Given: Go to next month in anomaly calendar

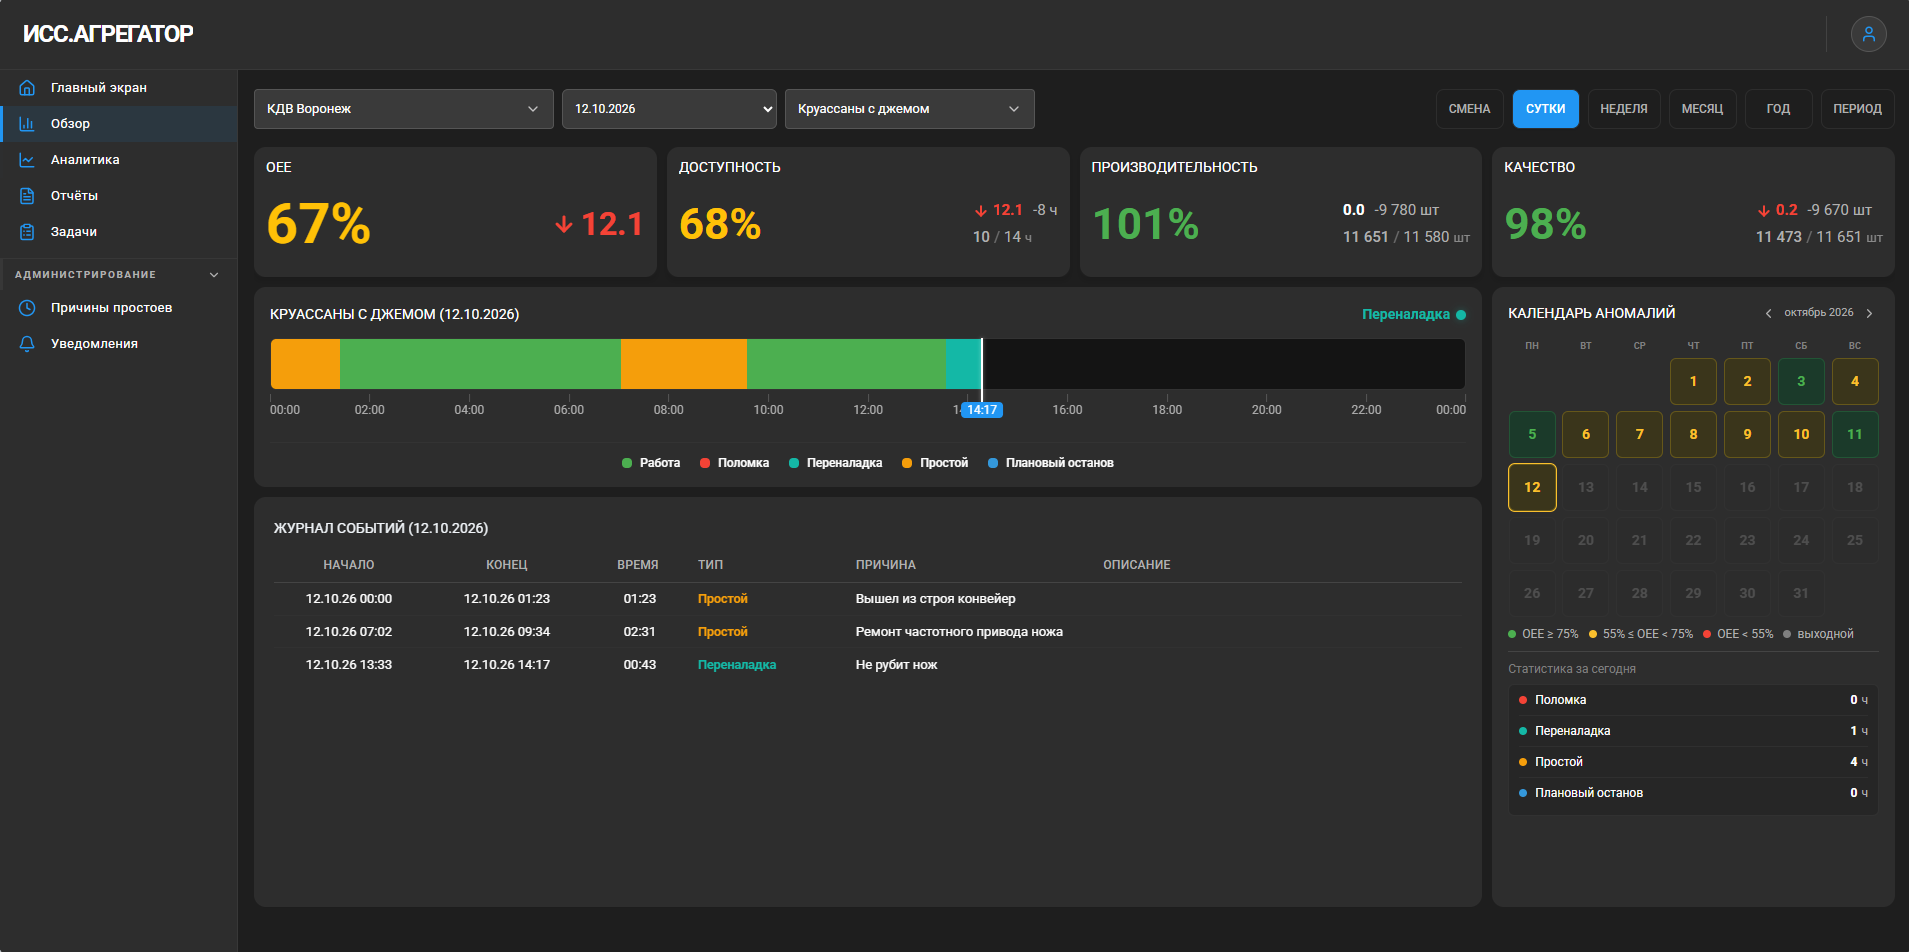Looking at the screenshot, I should point(1869,313).
